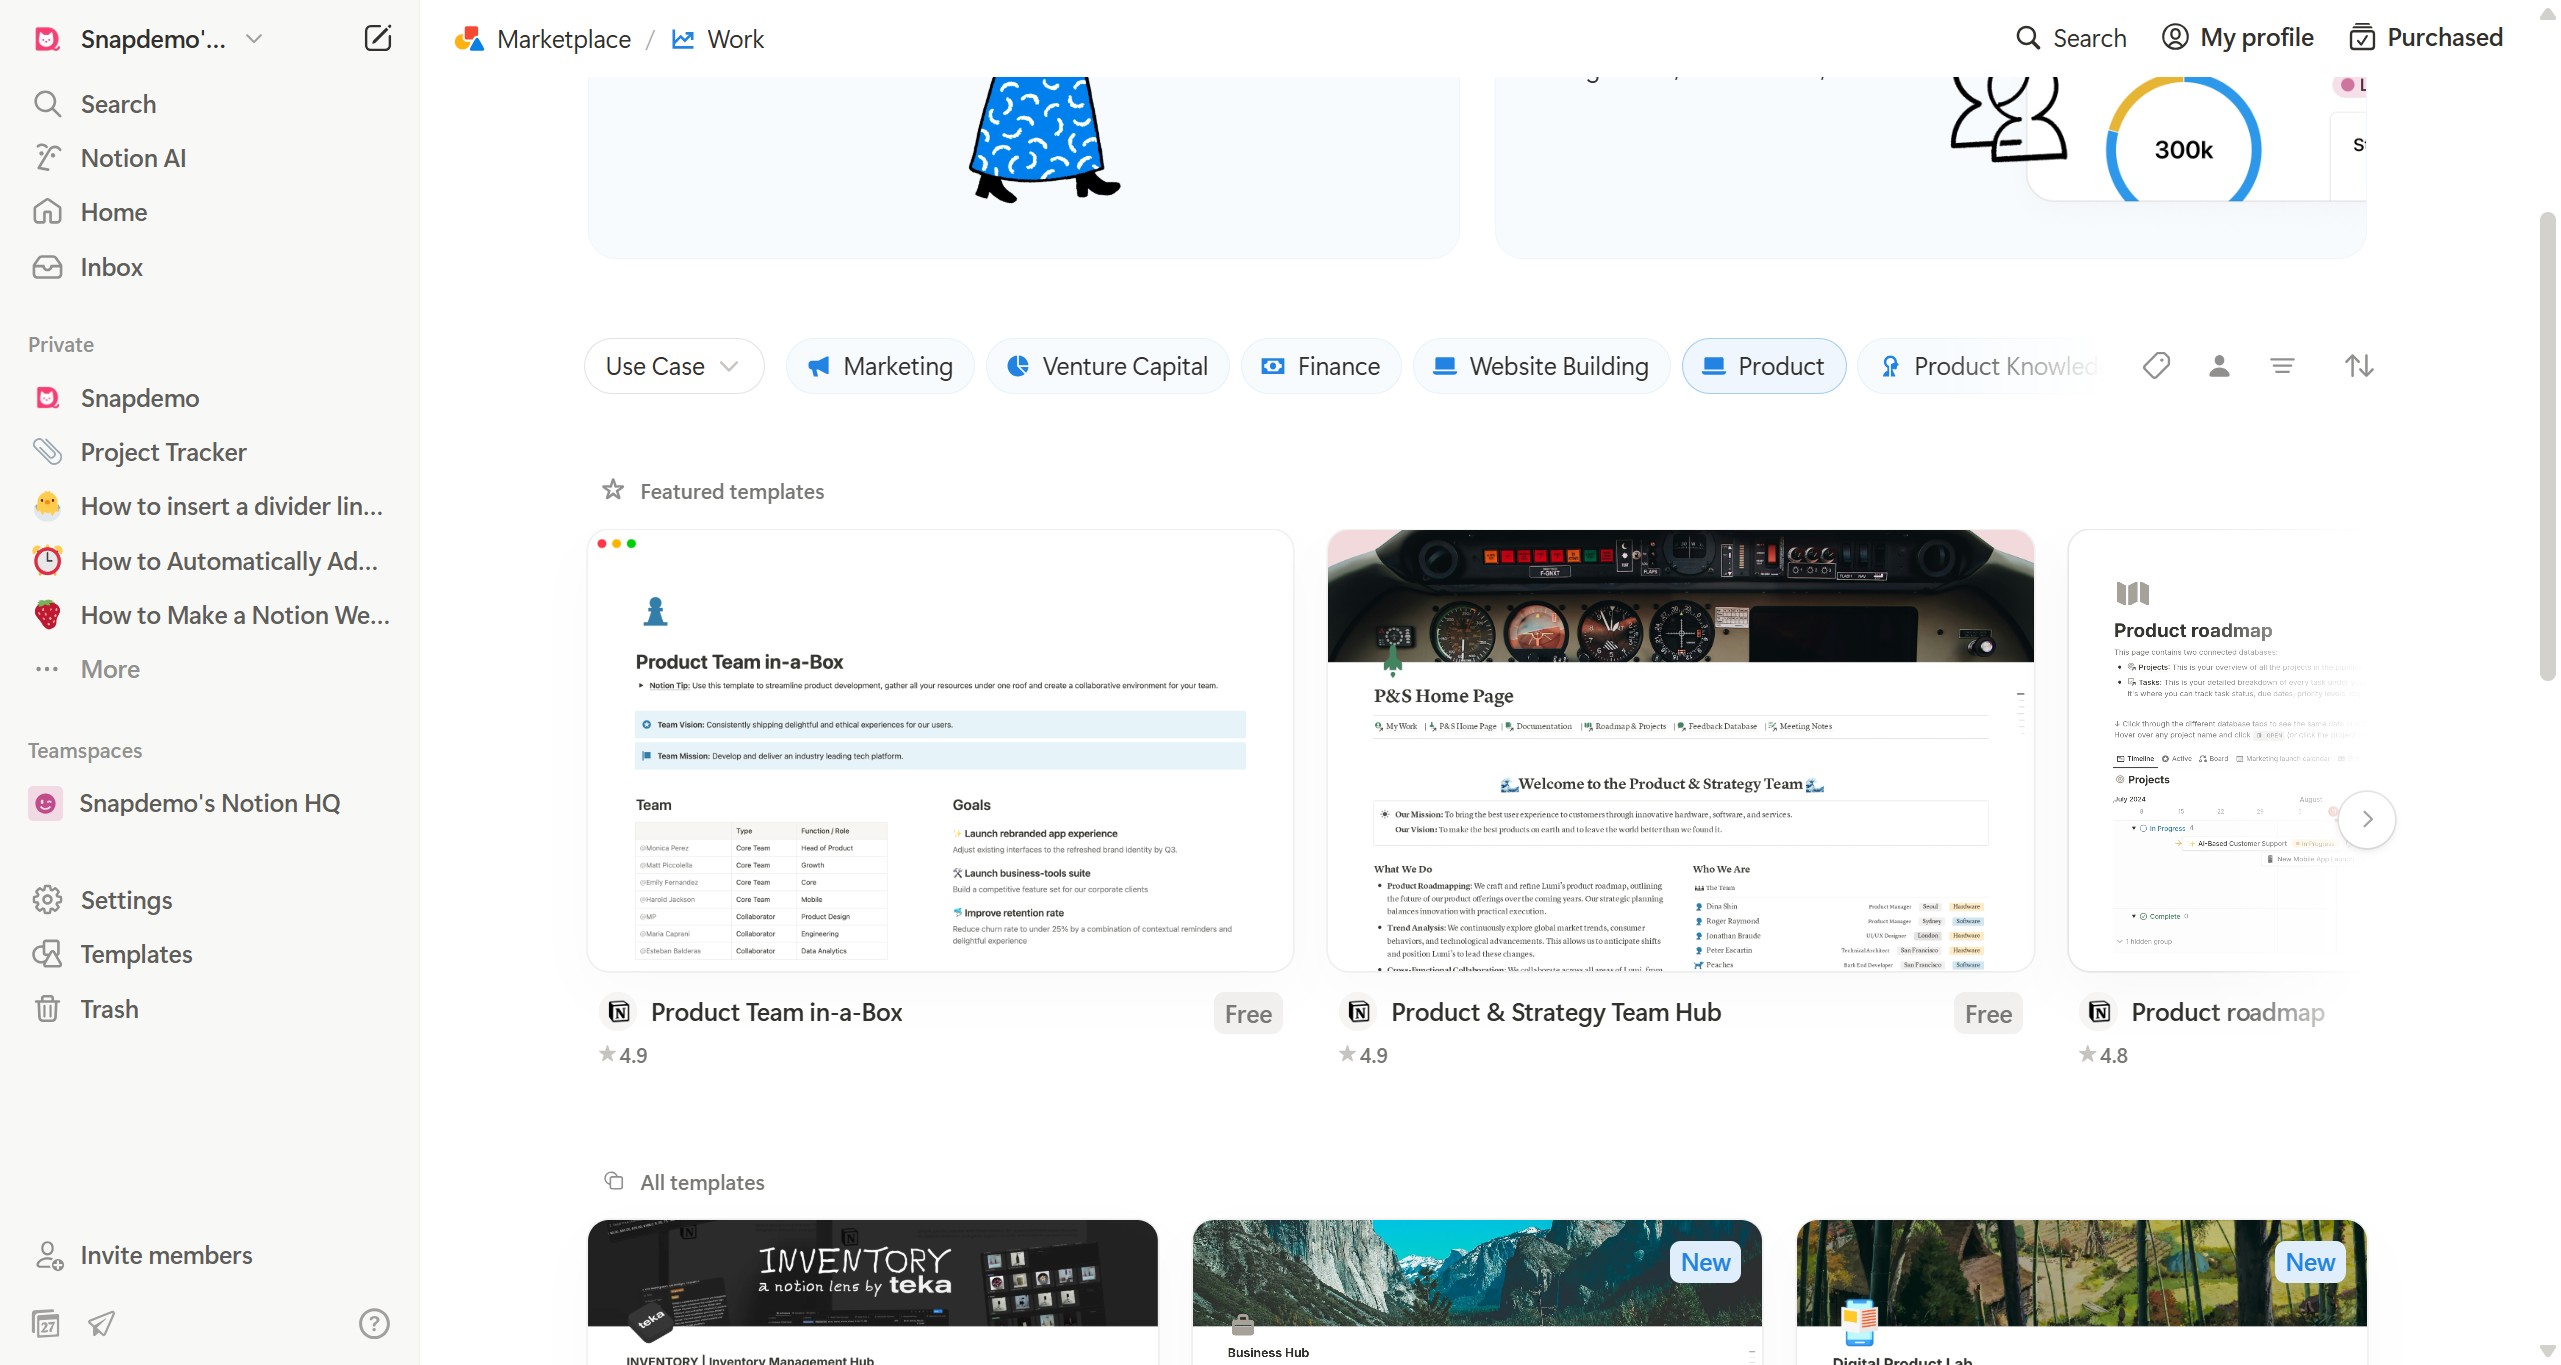Open Templates from the sidebar
The height and width of the screenshot is (1365, 2561).
coord(210,954)
